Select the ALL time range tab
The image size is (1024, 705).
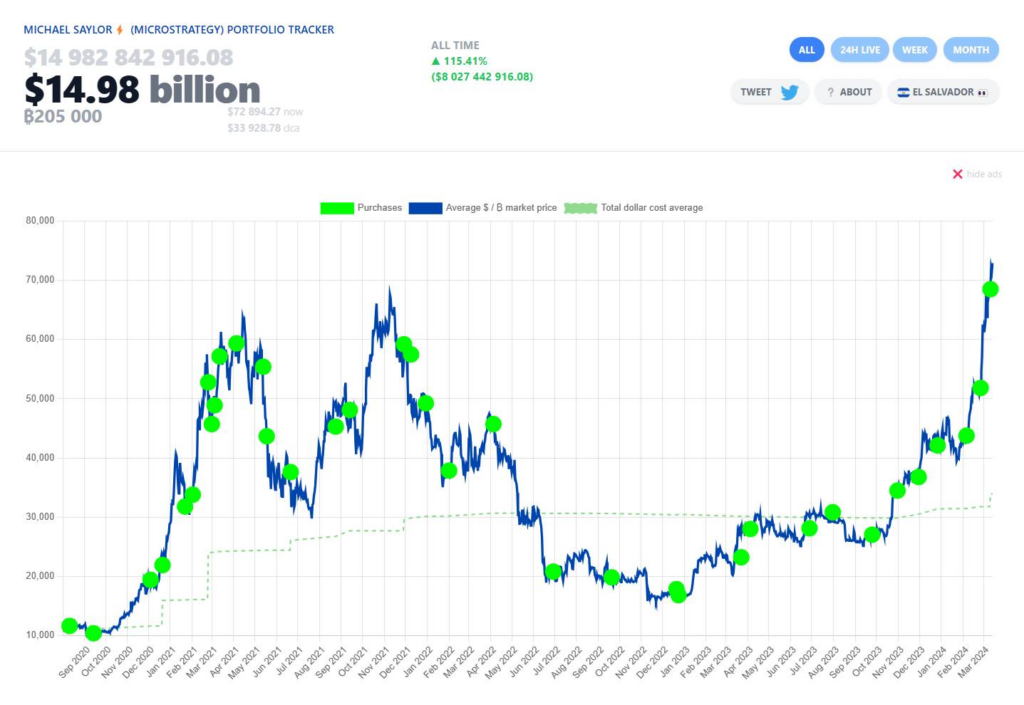(x=807, y=50)
